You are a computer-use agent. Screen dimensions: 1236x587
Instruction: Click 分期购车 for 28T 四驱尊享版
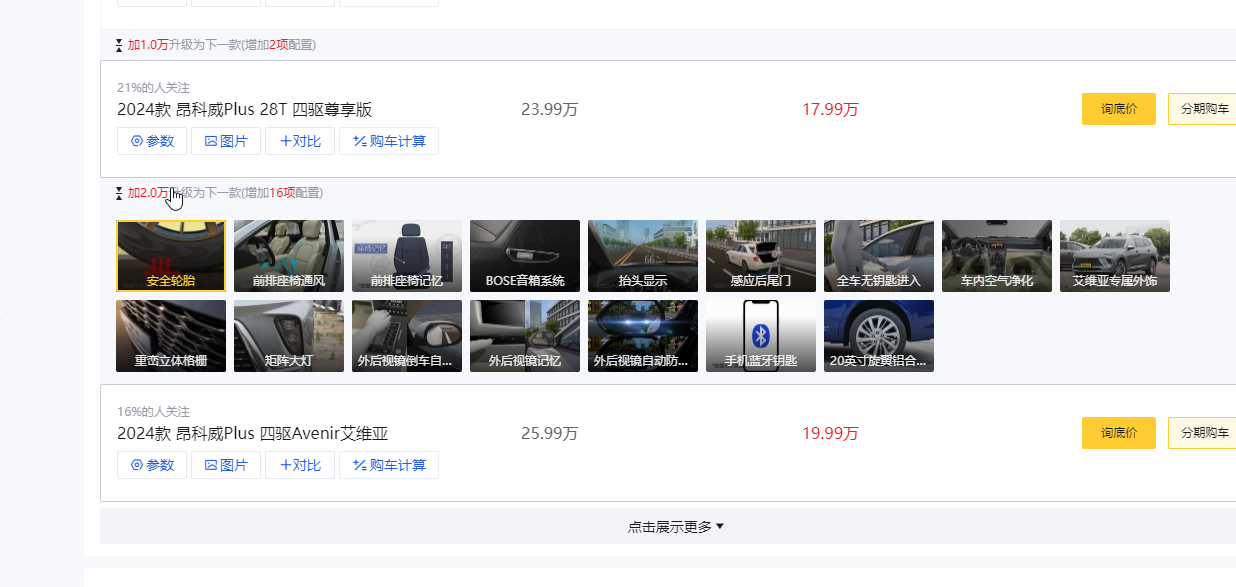pos(1203,109)
